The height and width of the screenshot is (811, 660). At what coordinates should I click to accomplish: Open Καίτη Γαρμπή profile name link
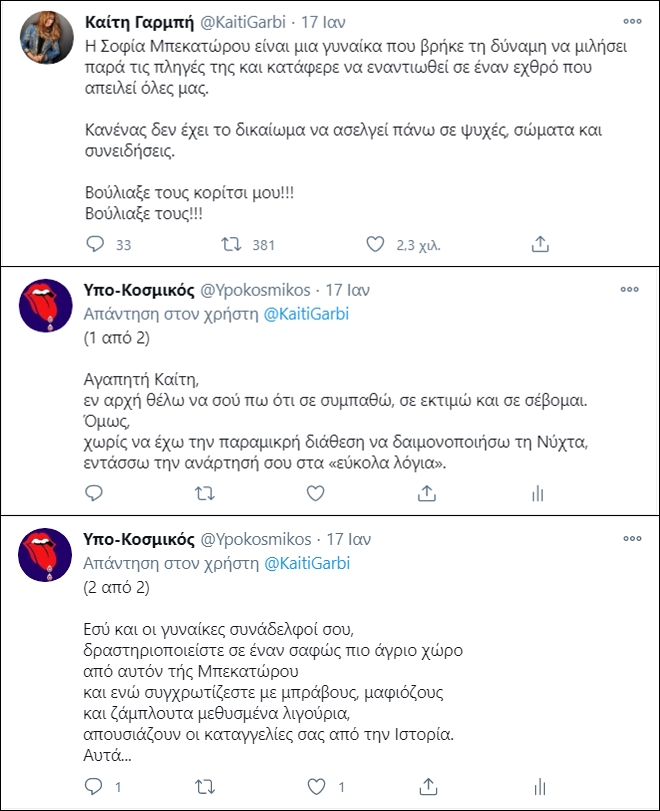click(133, 22)
